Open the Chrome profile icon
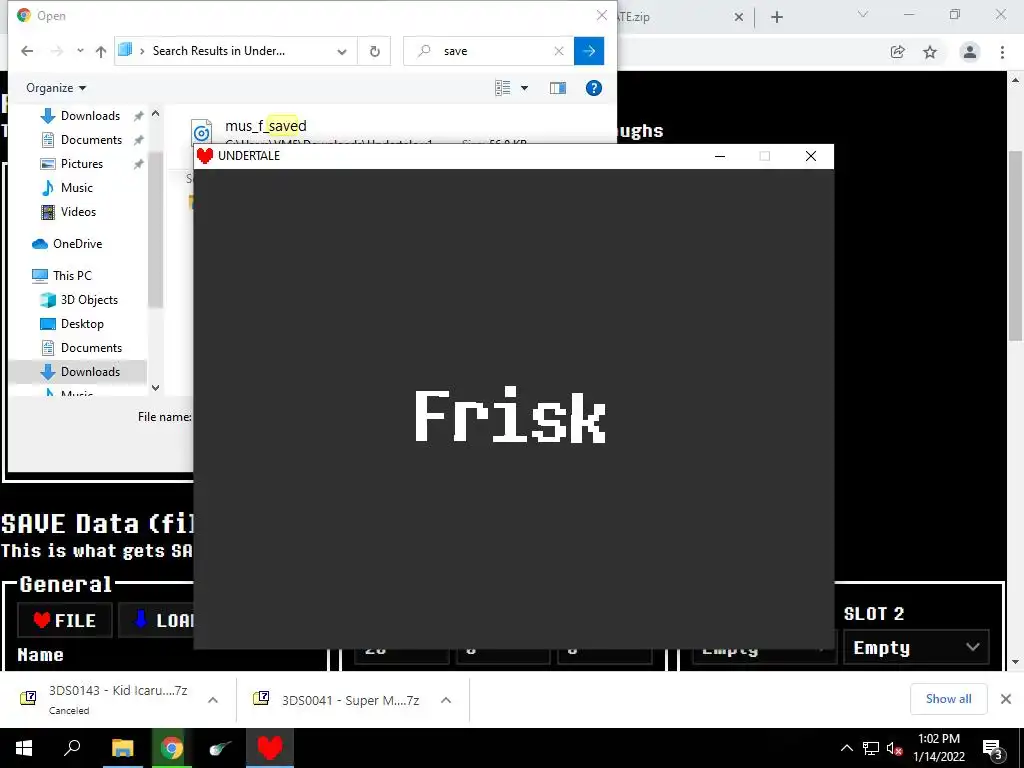Viewport: 1024px width, 768px height. tap(970, 52)
